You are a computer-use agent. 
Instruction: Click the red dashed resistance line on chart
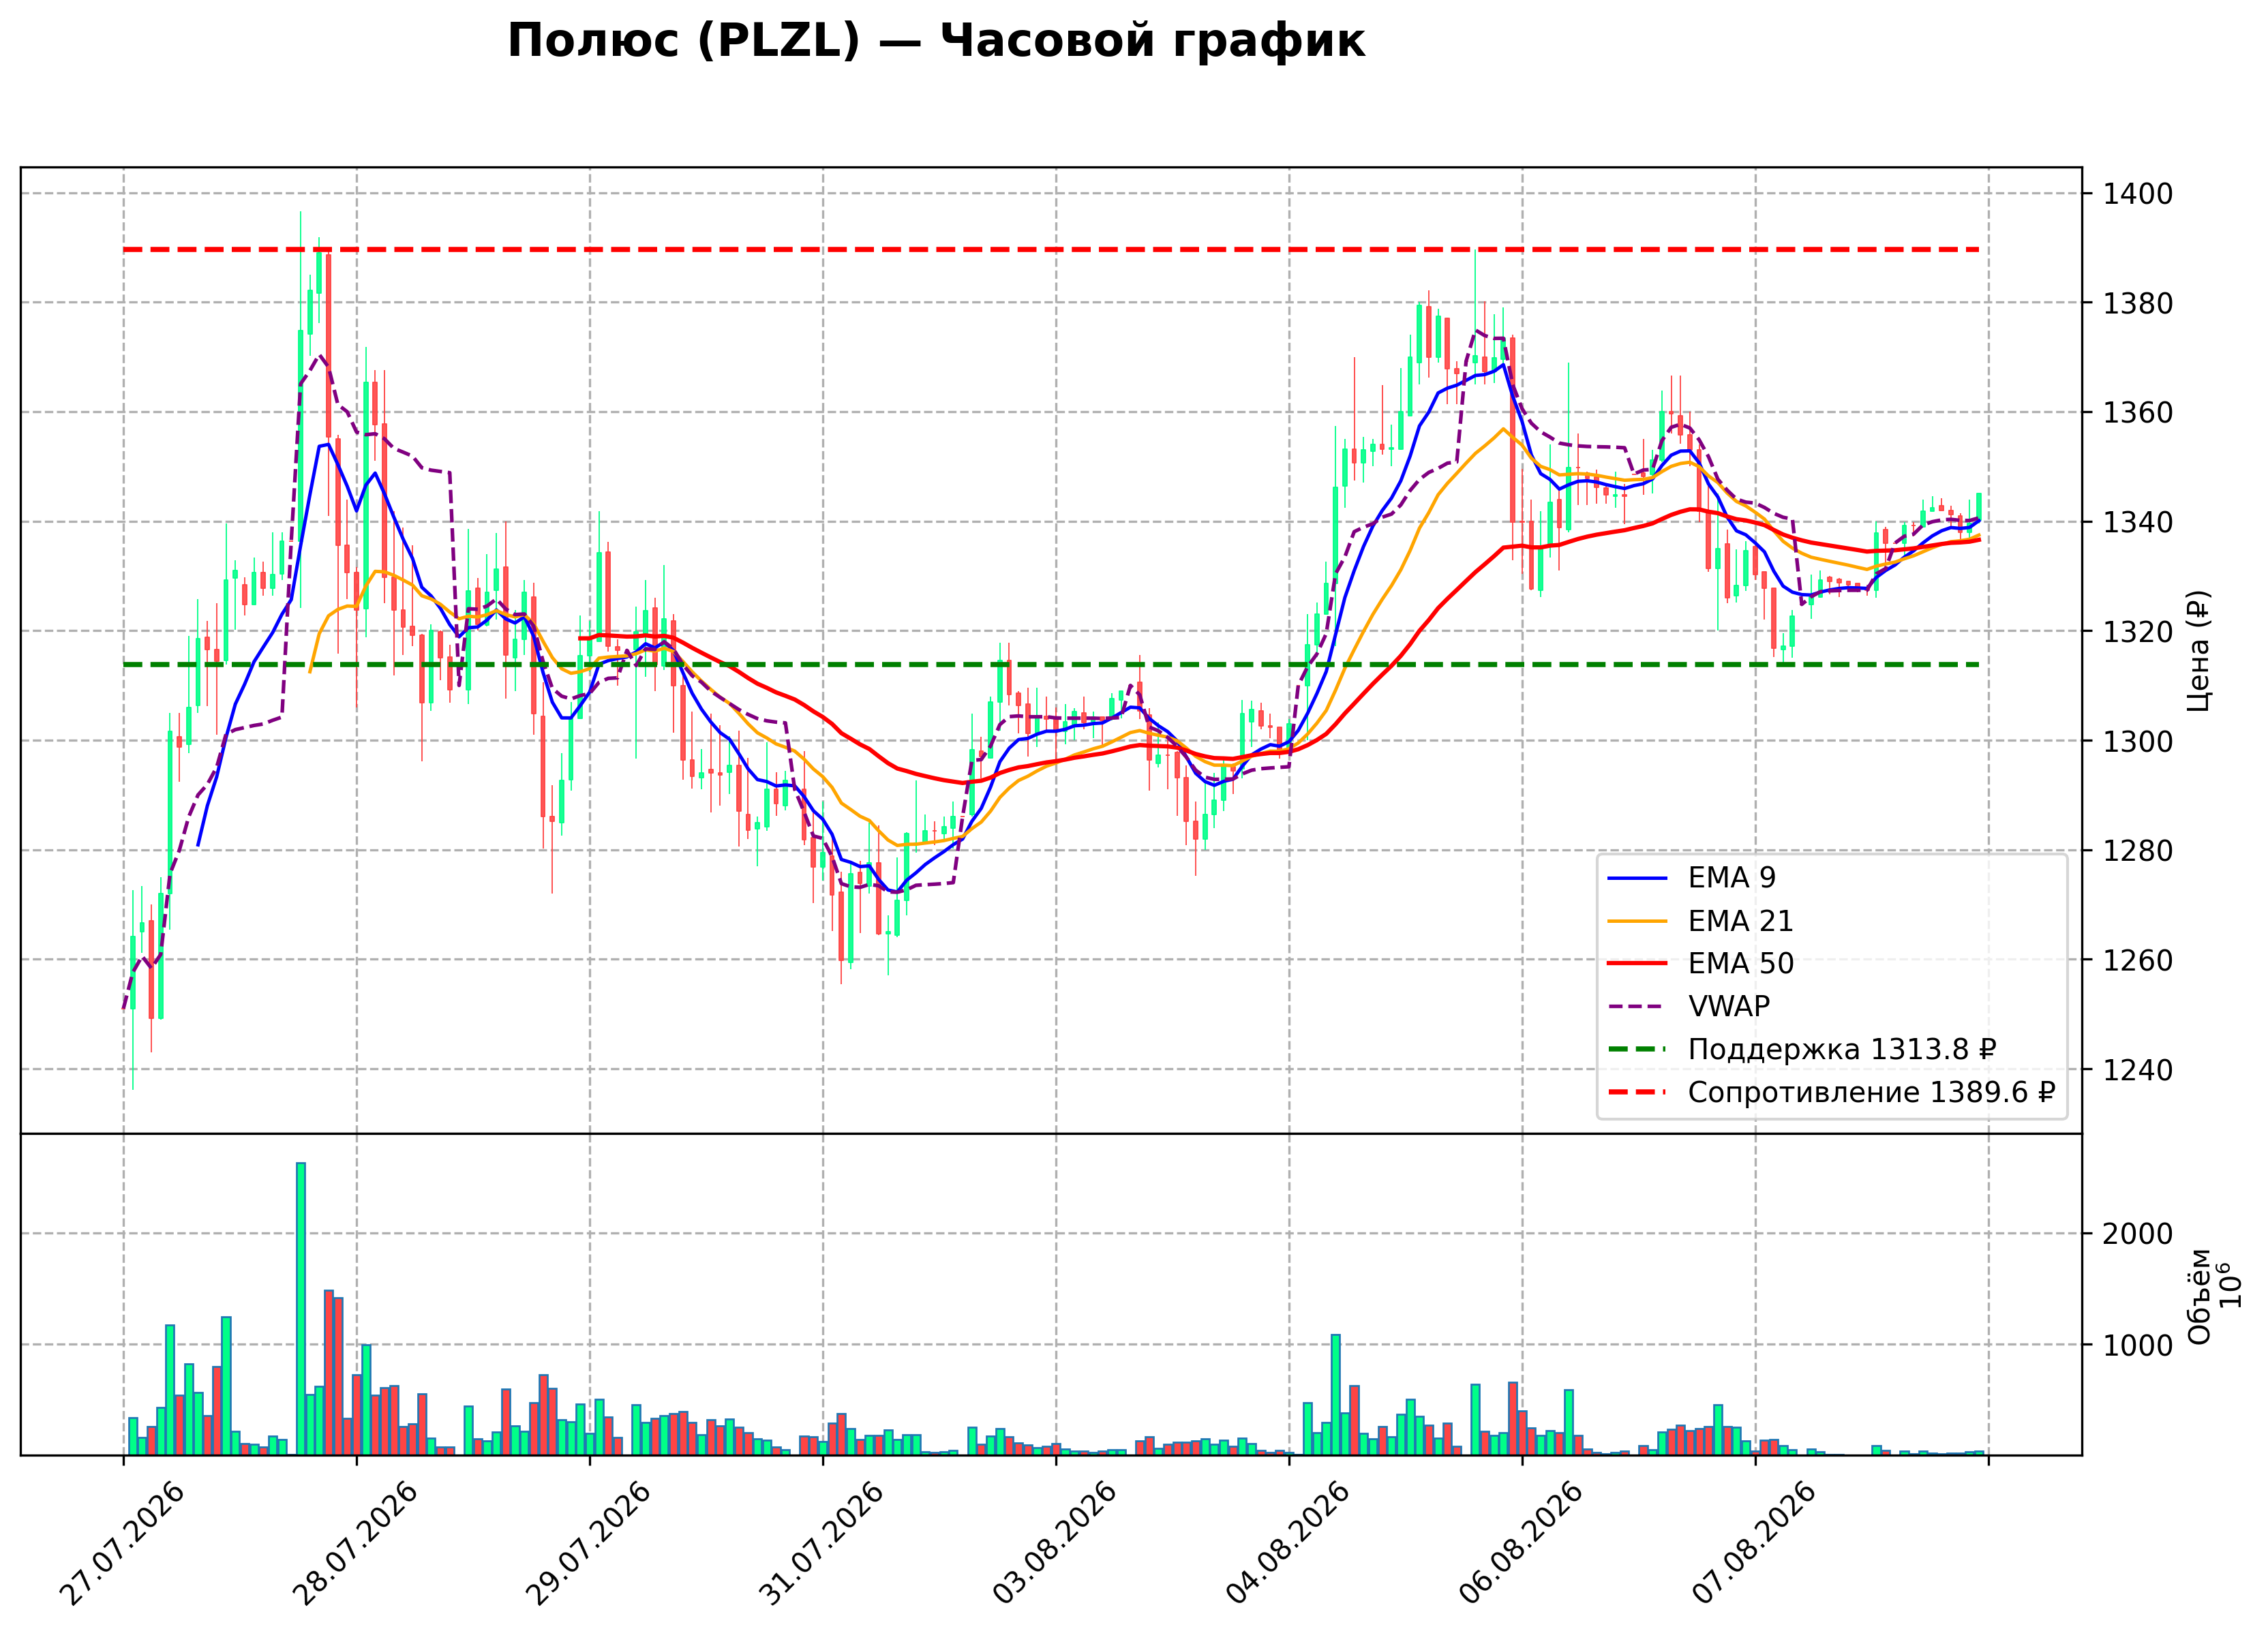pyautogui.click(x=1051, y=249)
